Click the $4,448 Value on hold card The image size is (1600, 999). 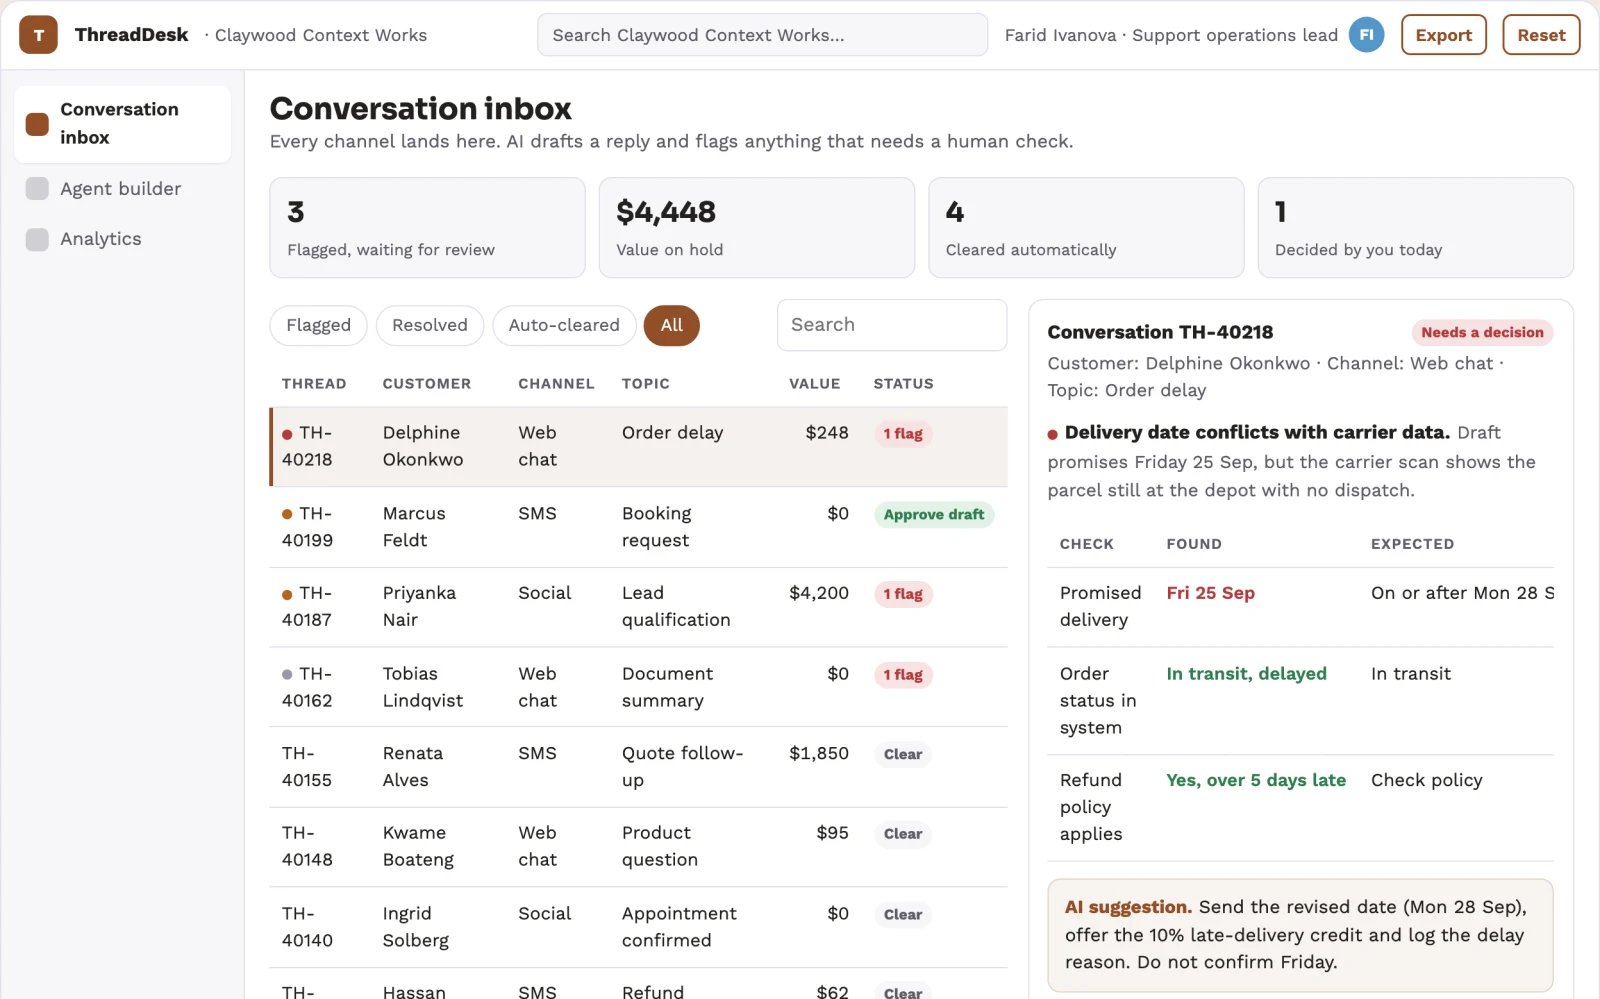pos(757,228)
